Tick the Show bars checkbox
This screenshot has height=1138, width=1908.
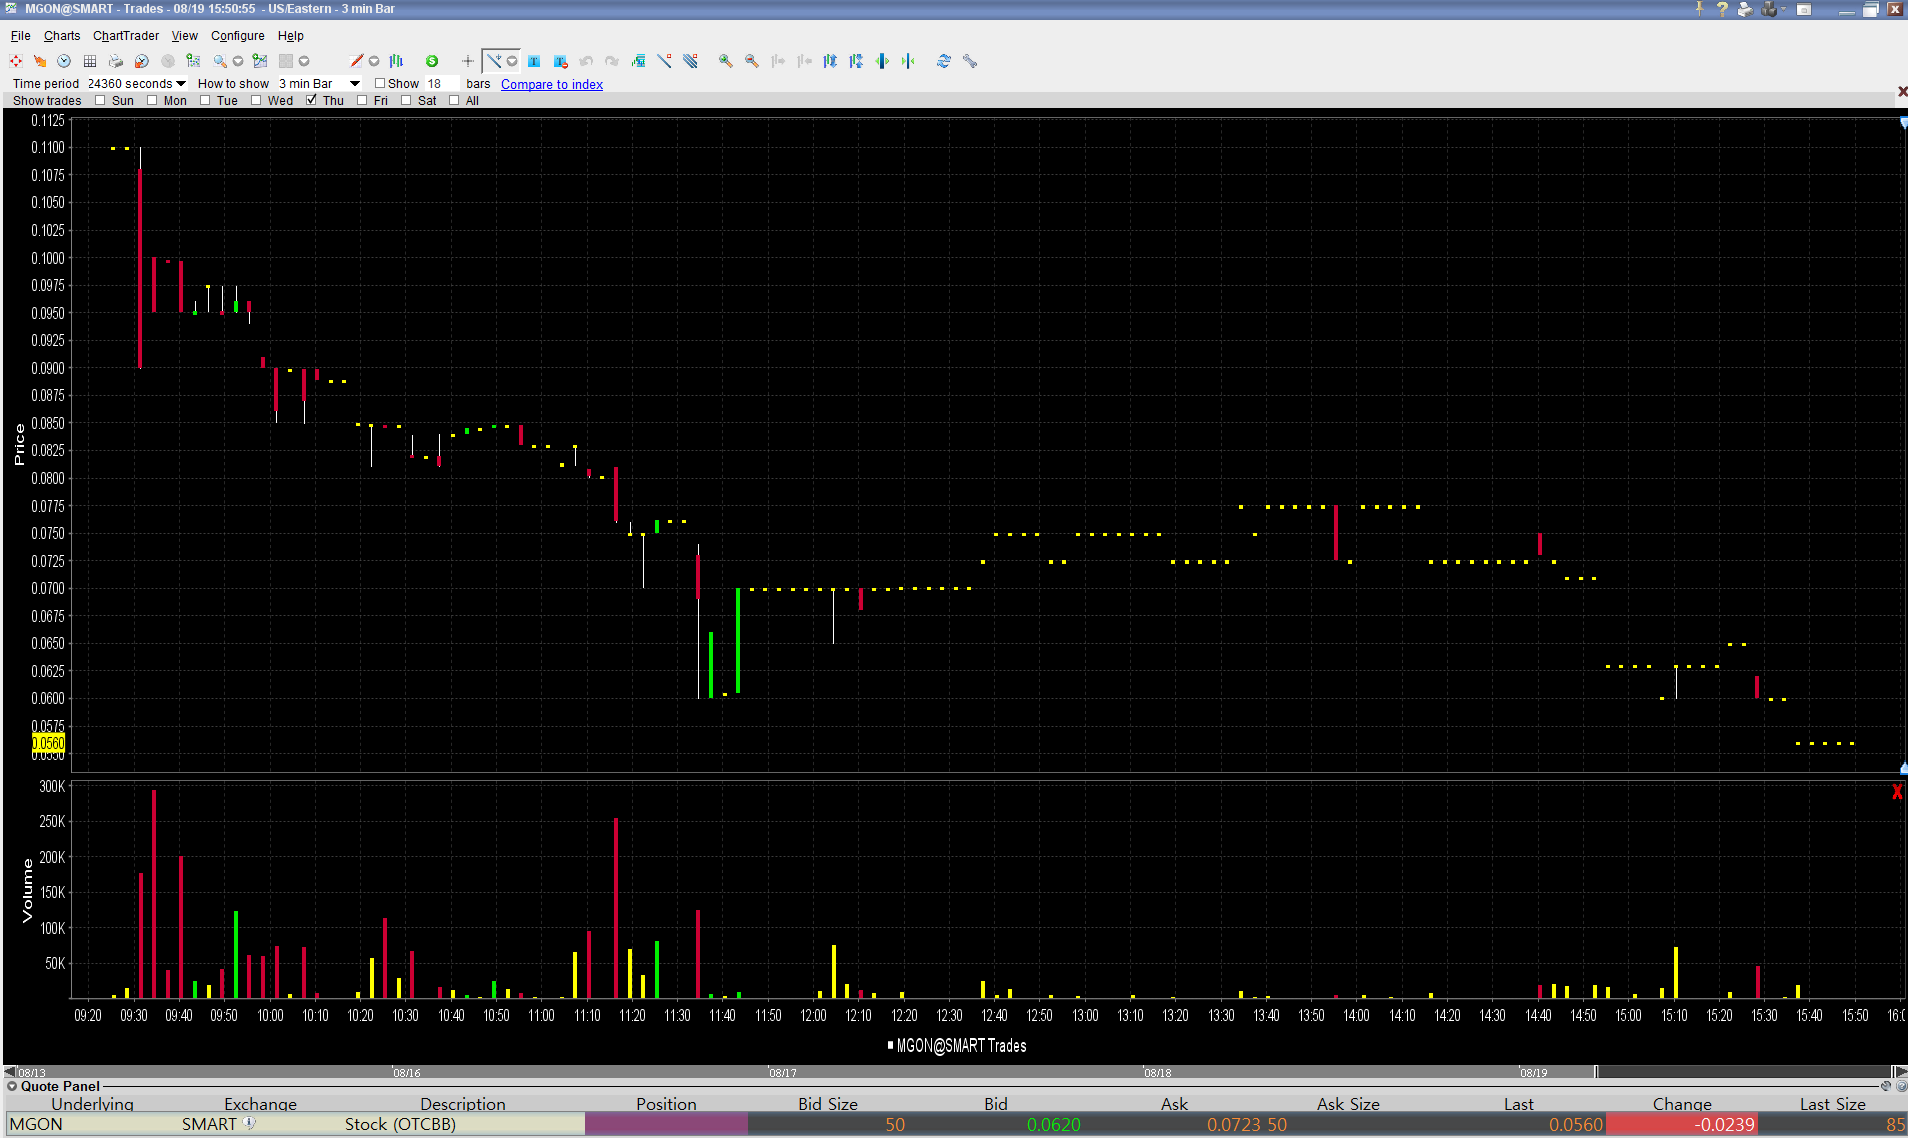[380, 84]
